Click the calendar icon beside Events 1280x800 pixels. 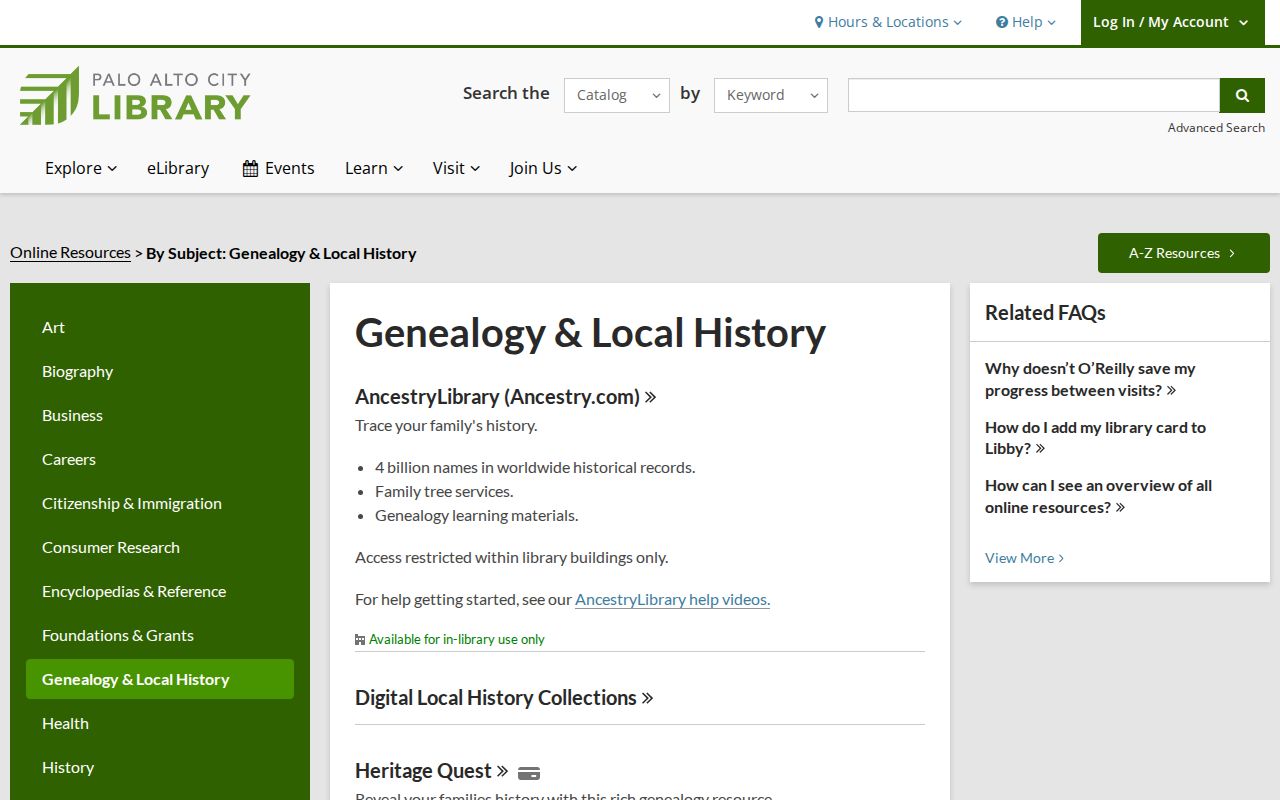click(x=250, y=168)
